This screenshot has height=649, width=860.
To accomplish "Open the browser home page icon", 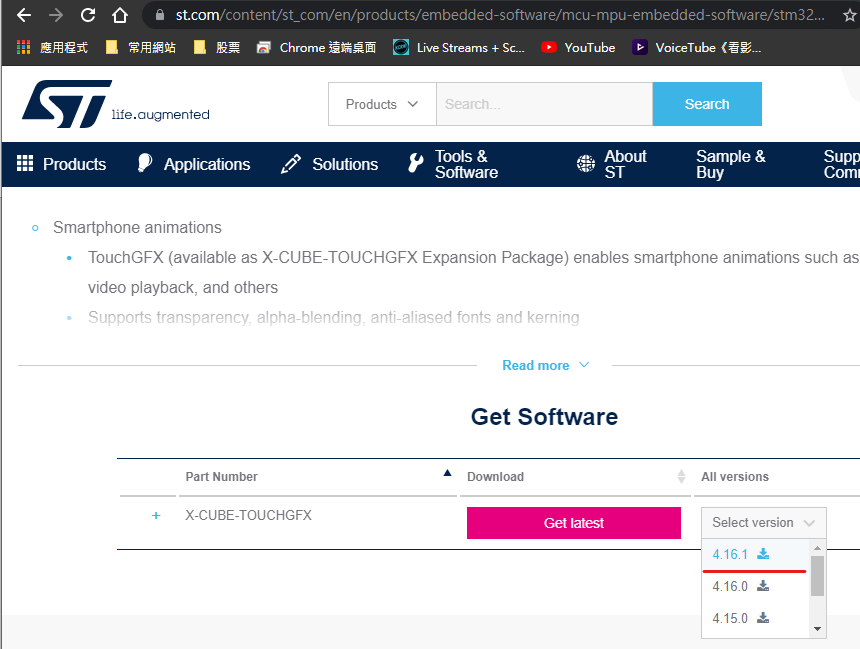I will click(120, 15).
